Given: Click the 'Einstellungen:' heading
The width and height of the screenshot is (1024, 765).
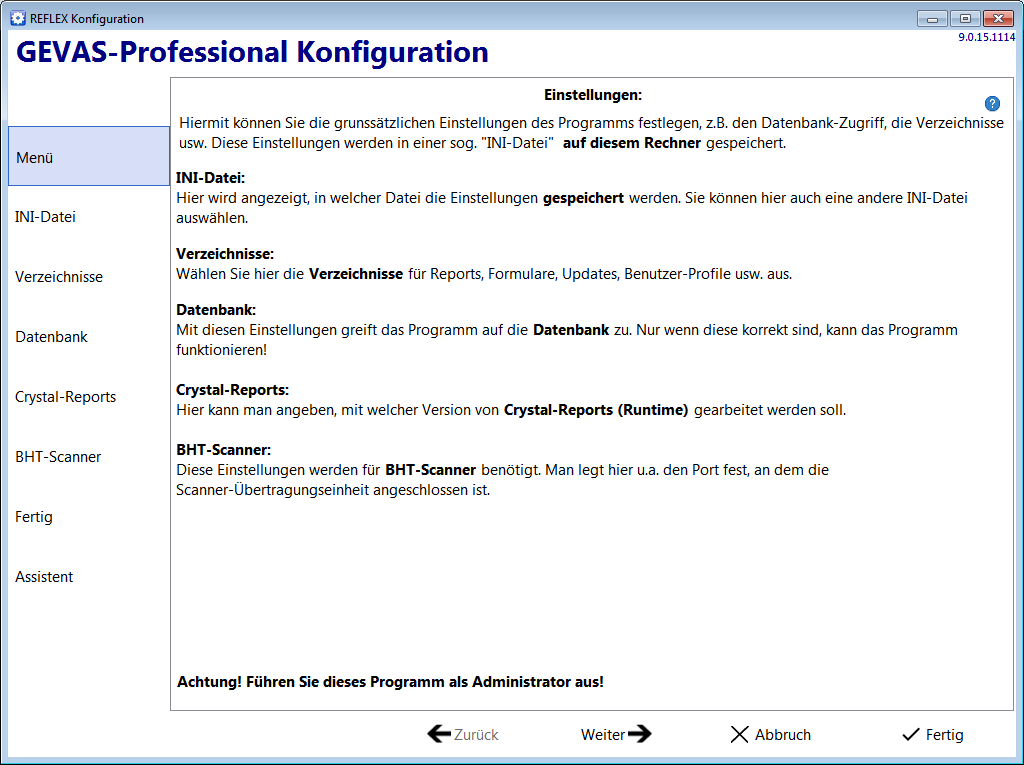Looking at the screenshot, I should point(593,95).
